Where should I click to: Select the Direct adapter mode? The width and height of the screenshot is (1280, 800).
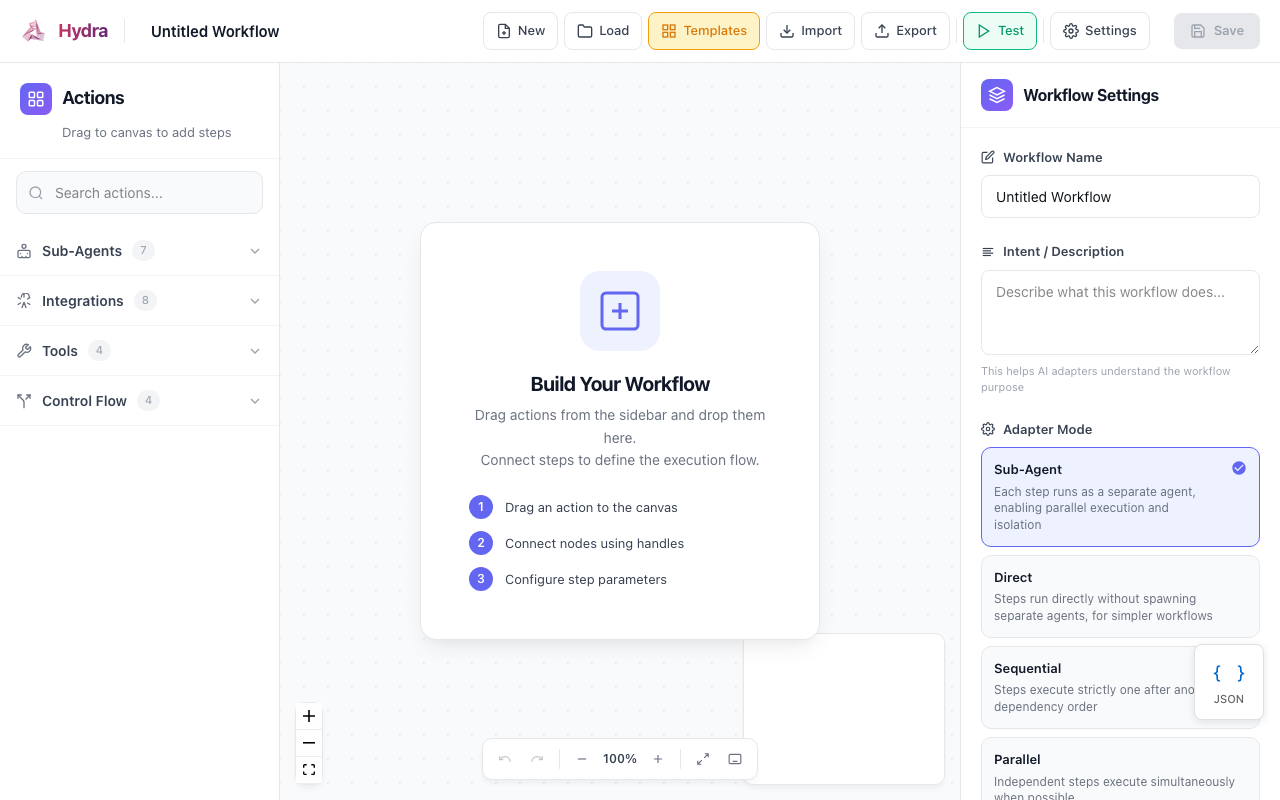[x=1120, y=595]
